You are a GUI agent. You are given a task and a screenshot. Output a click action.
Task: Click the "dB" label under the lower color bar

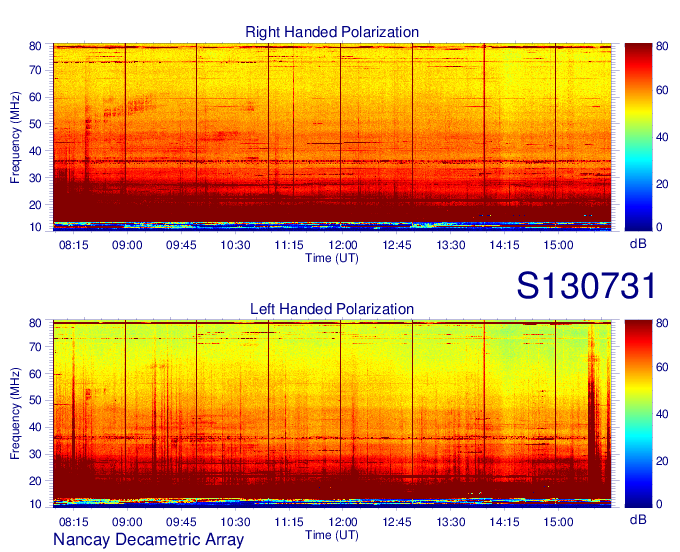(x=638, y=519)
